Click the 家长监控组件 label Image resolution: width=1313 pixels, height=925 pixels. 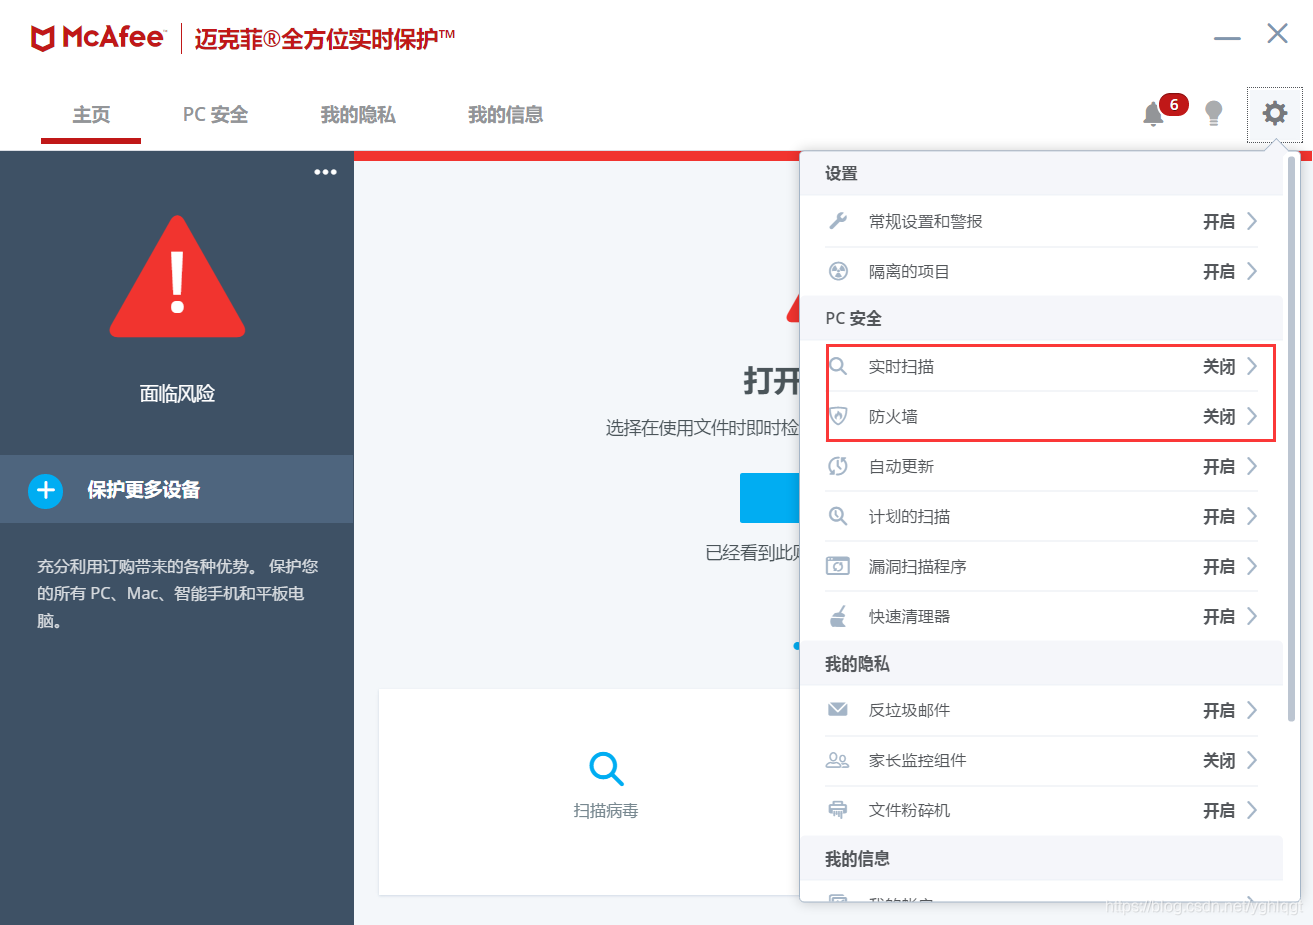(x=917, y=760)
